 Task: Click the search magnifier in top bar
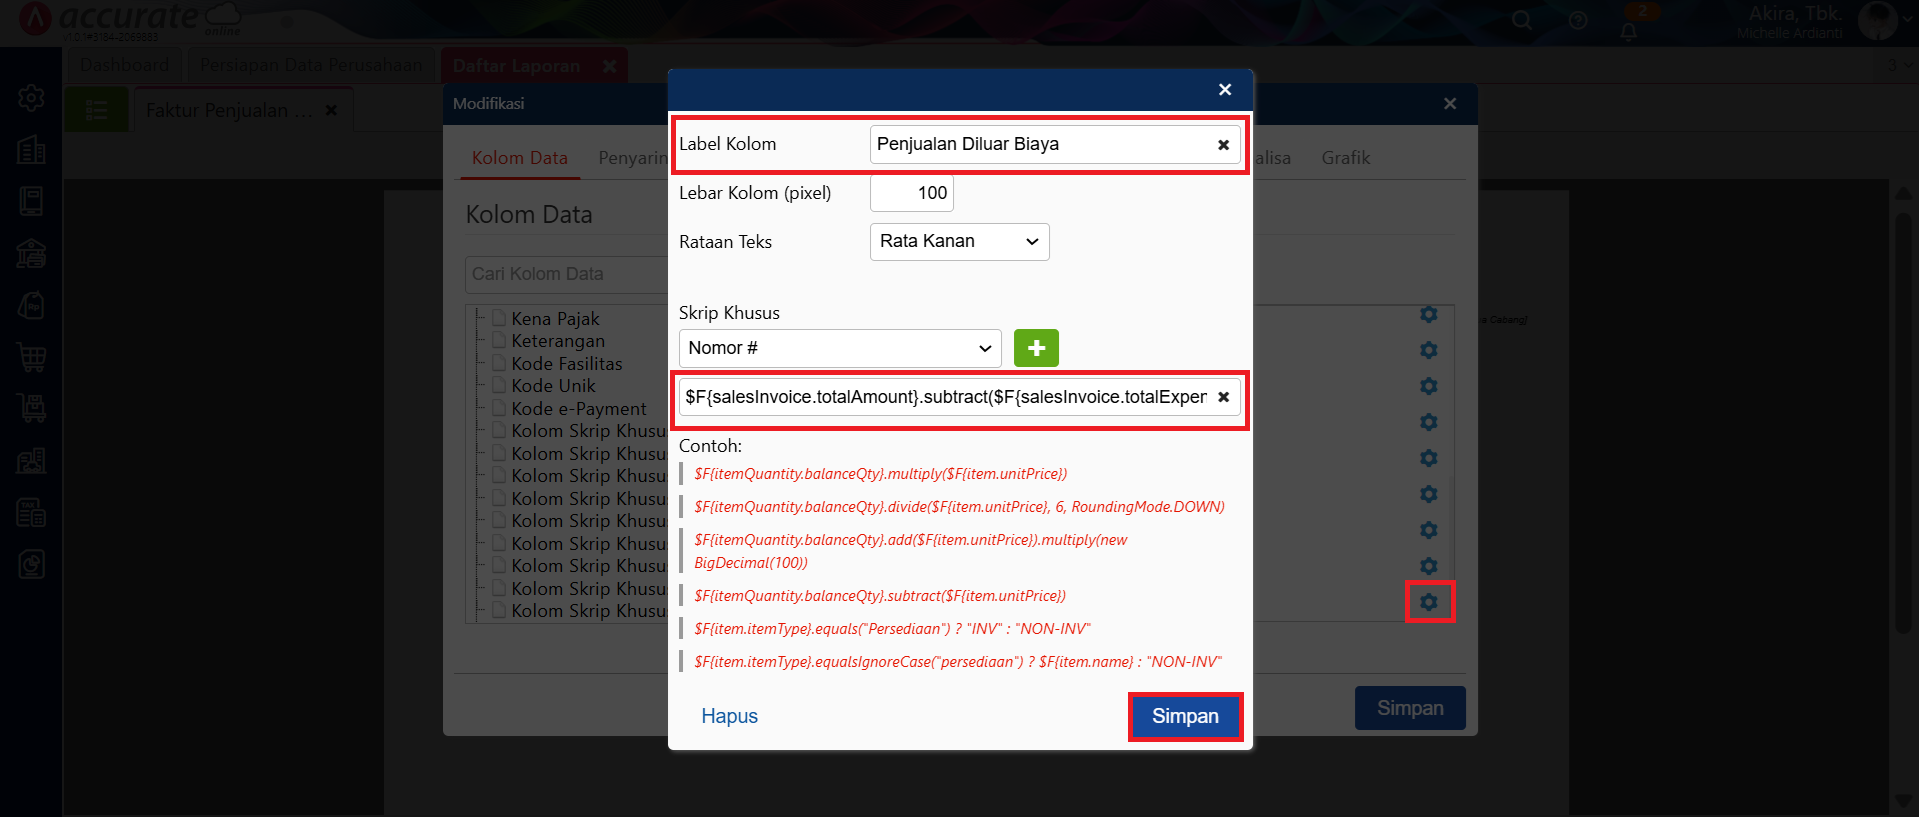point(1521,20)
